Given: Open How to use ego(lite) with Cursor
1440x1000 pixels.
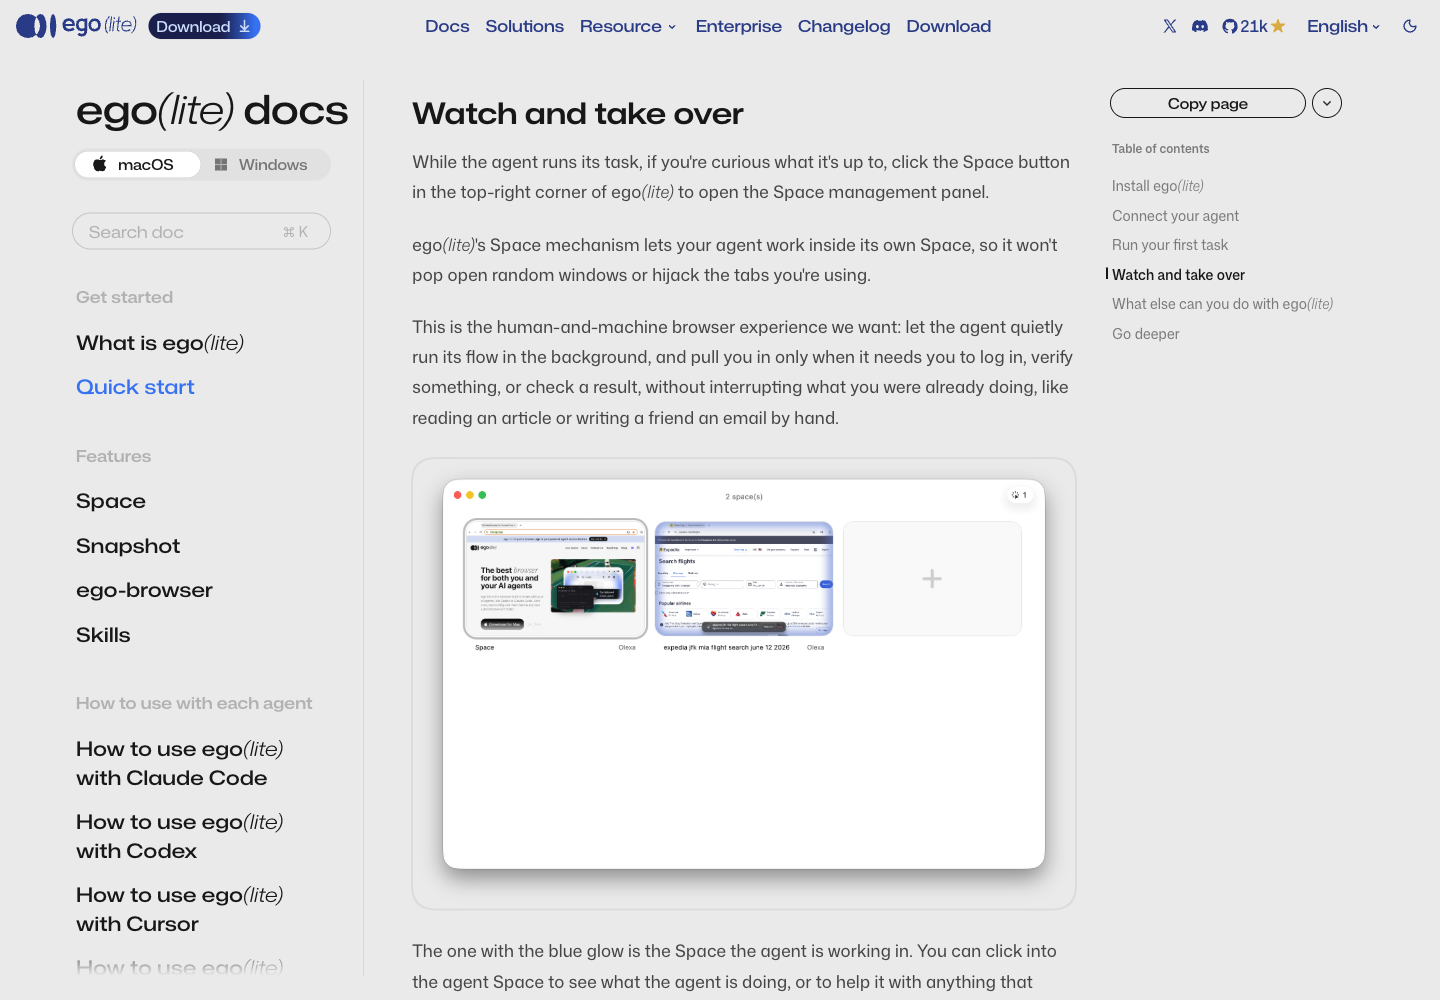Looking at the screenshot, I should coord(180,909).
